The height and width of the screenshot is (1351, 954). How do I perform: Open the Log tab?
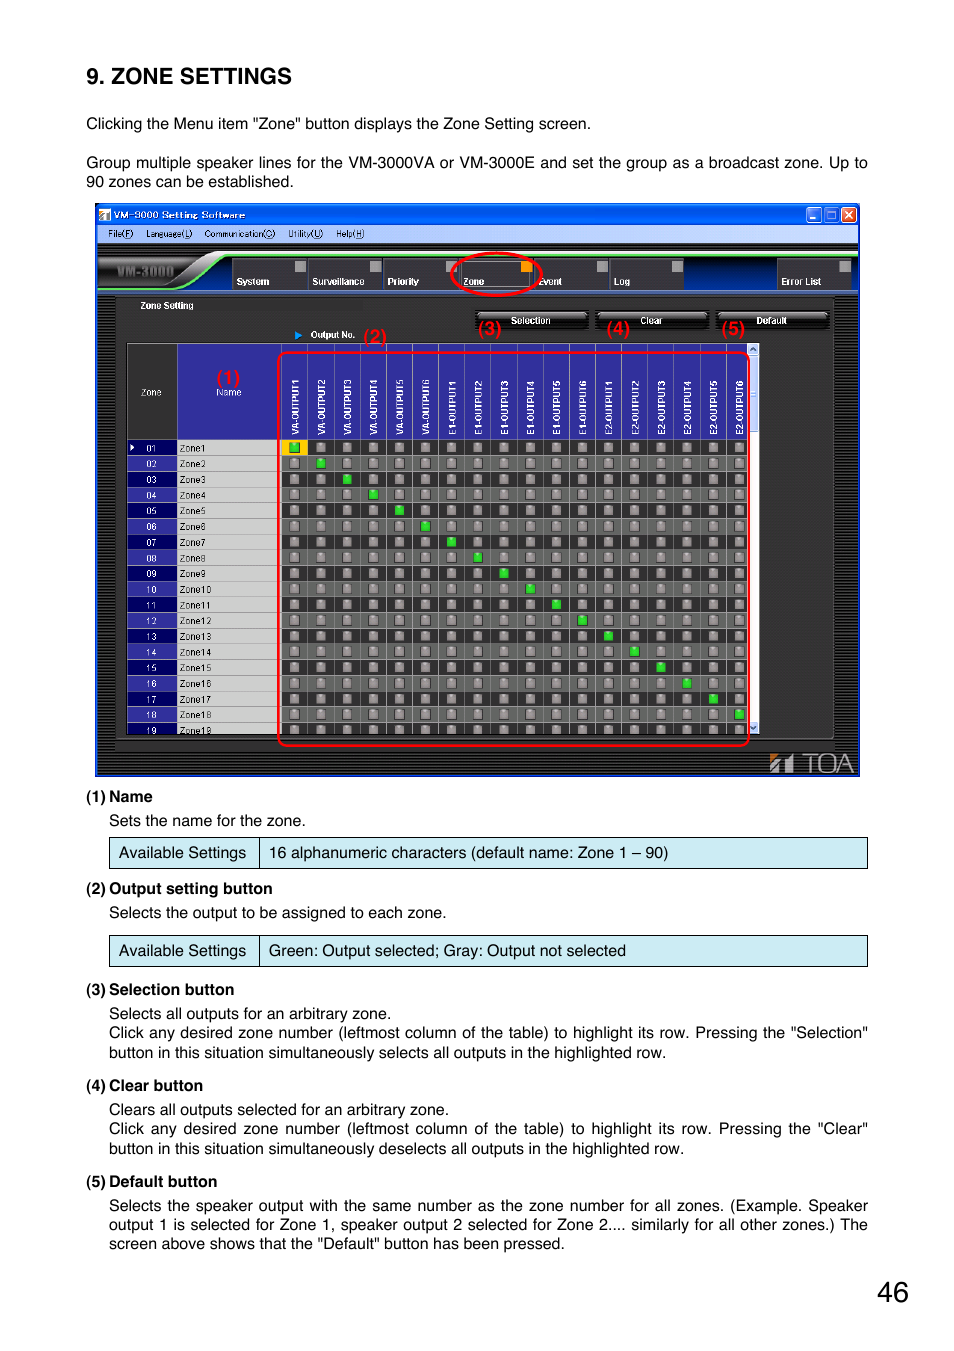pos(646,275)
